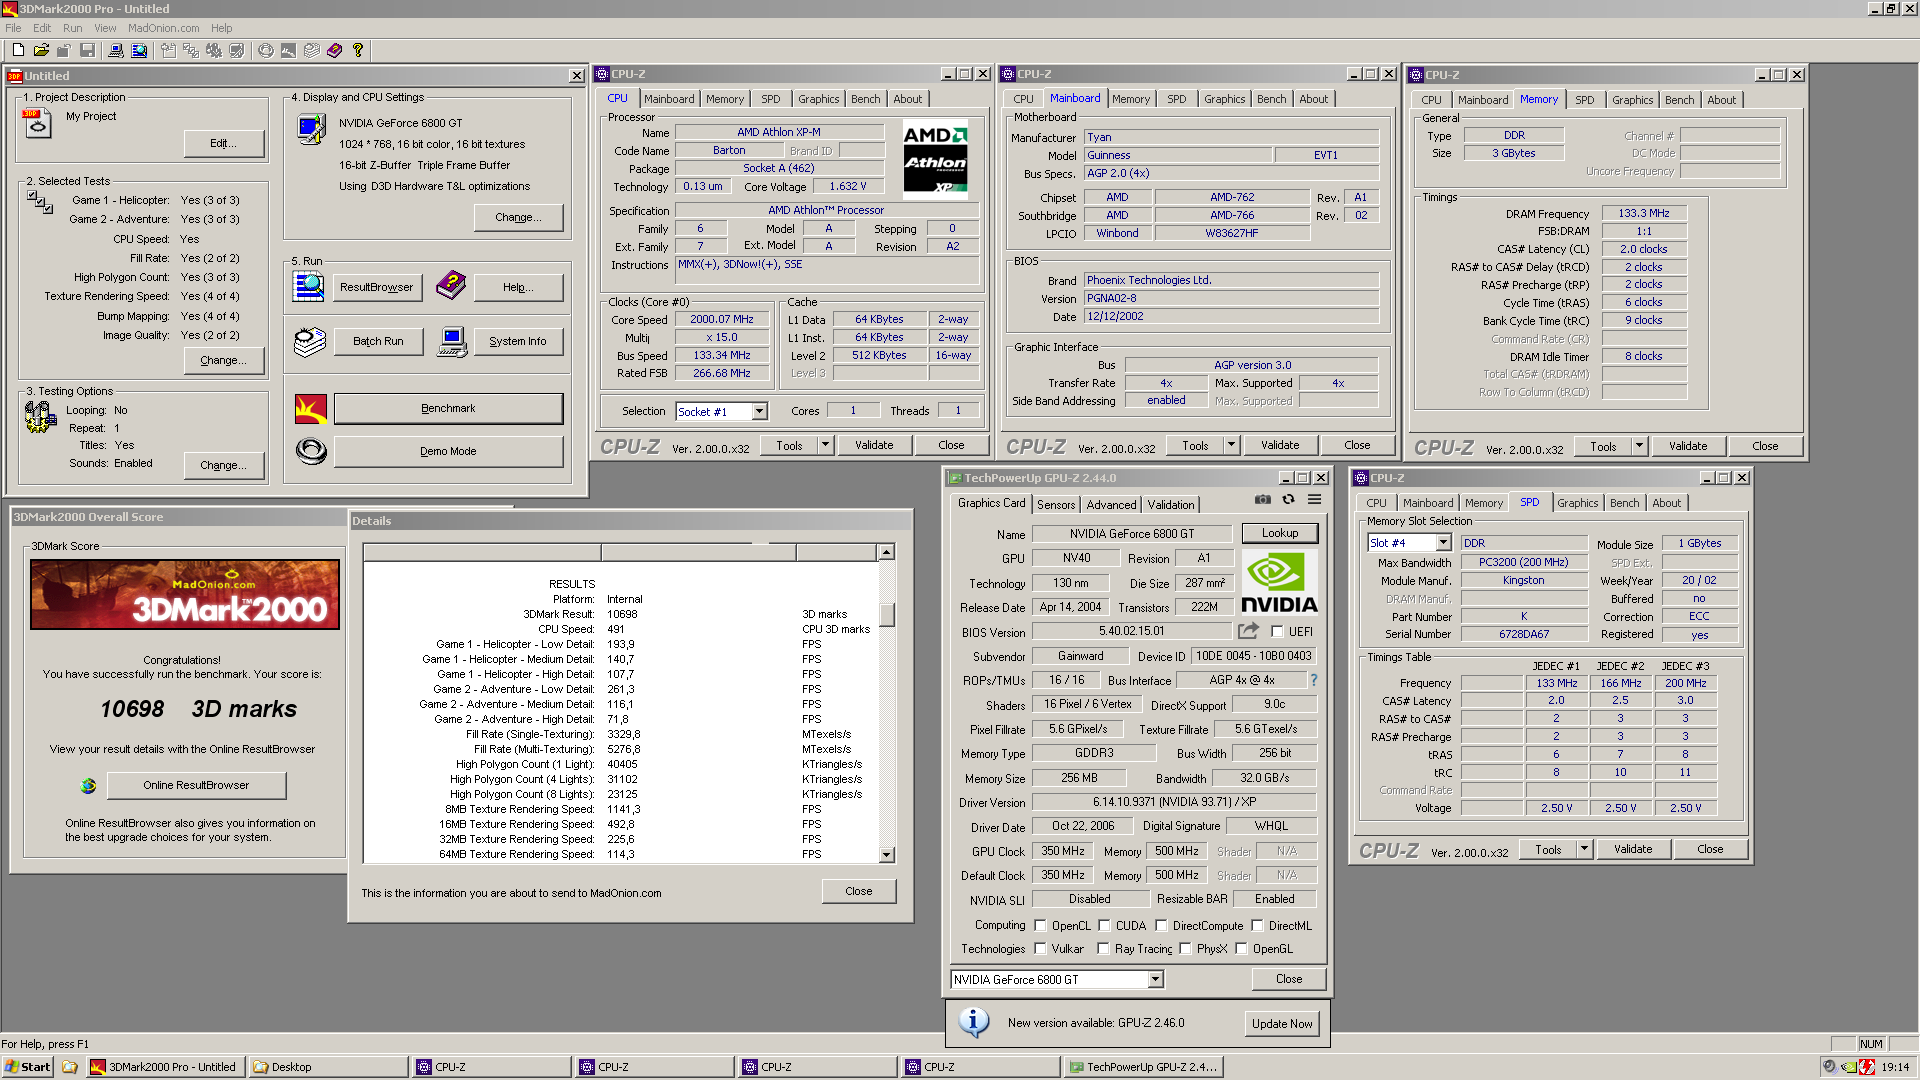The width and height of the screenshot is (1920, 1080).
Task: Click the Start button on taskbar
Action: (28, 1067)
